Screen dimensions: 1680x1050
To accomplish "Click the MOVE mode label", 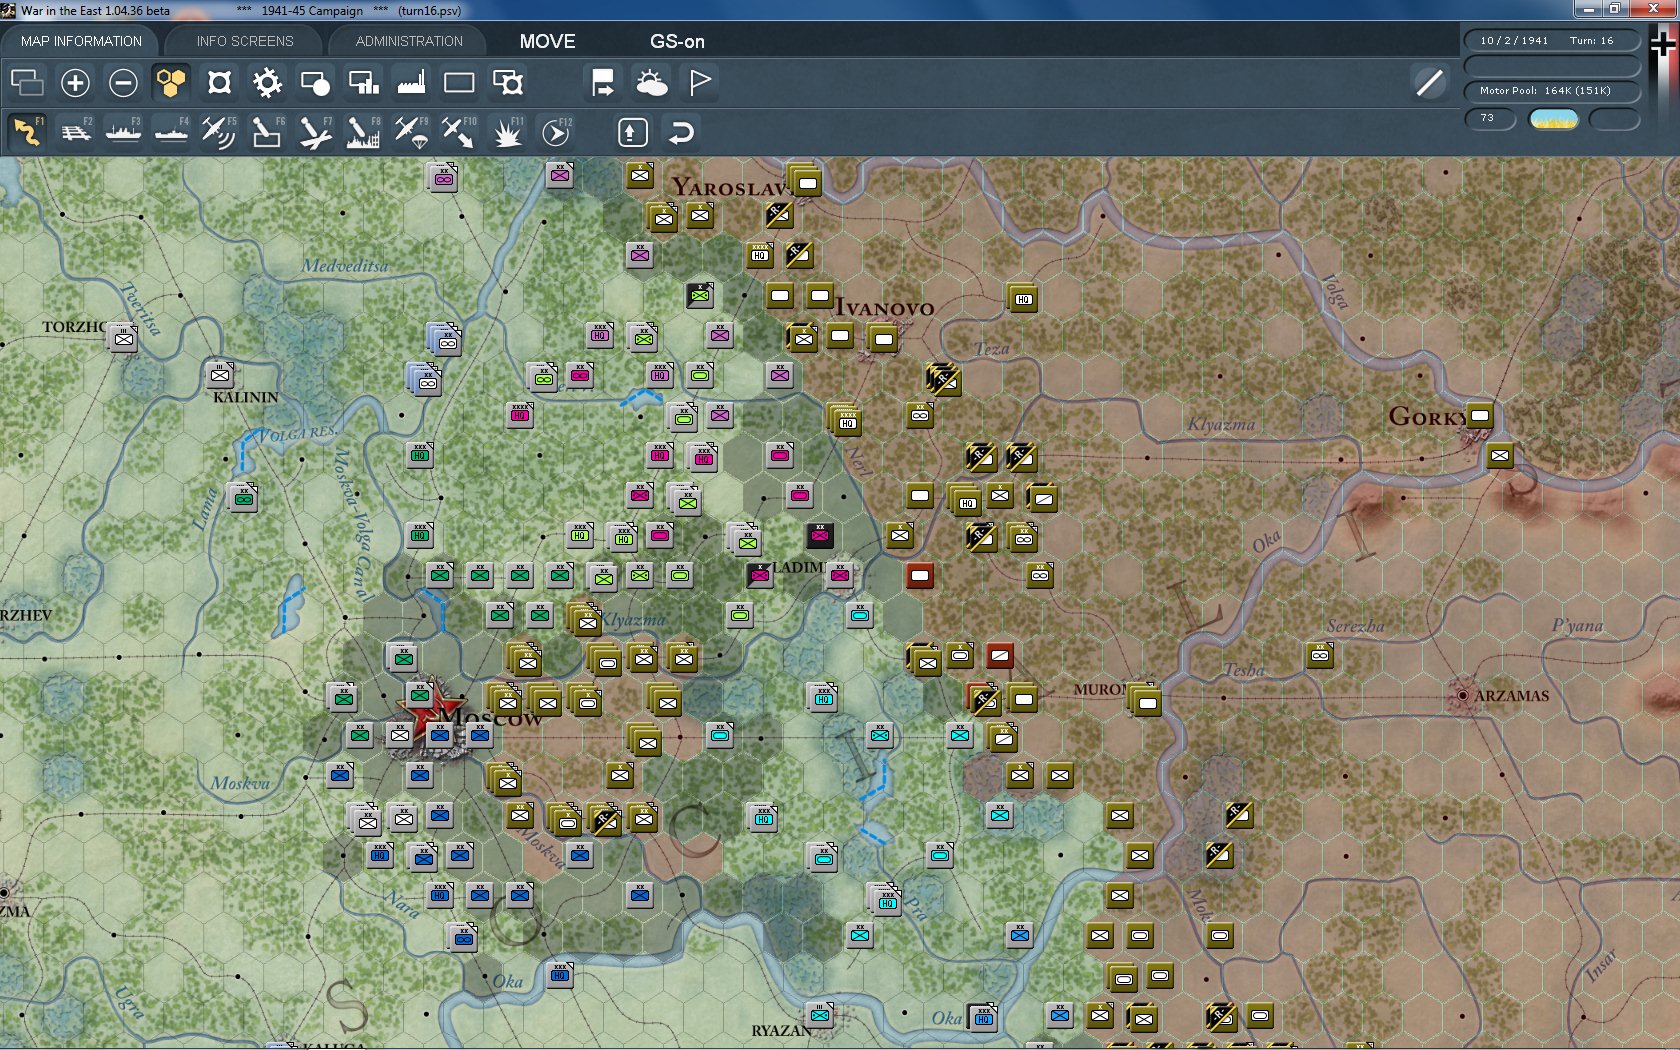I will [547, 41].
